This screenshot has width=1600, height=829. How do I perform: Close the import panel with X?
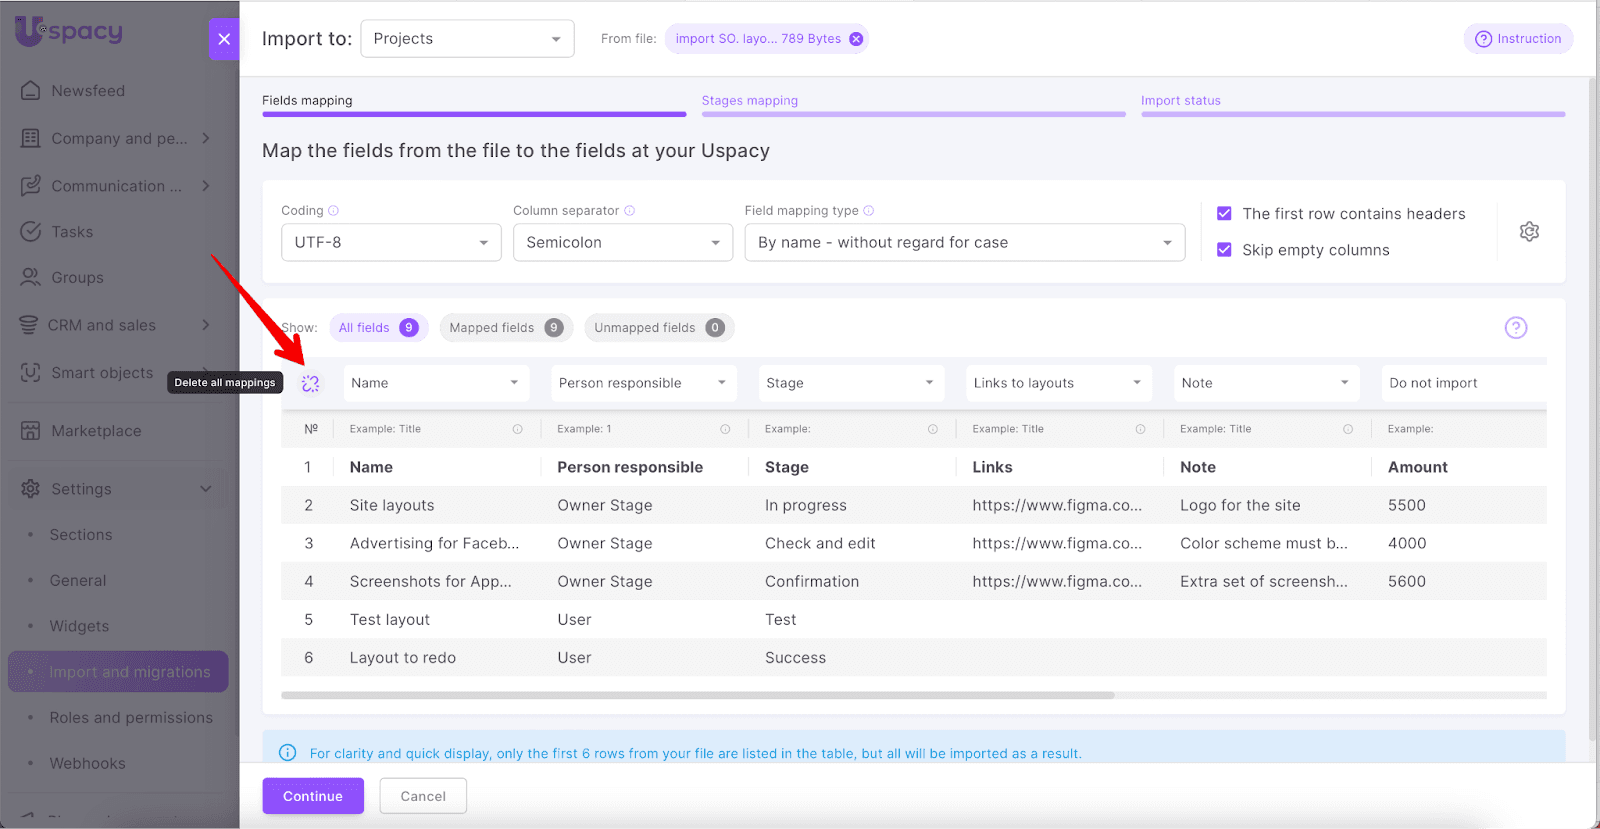[224, 39]
